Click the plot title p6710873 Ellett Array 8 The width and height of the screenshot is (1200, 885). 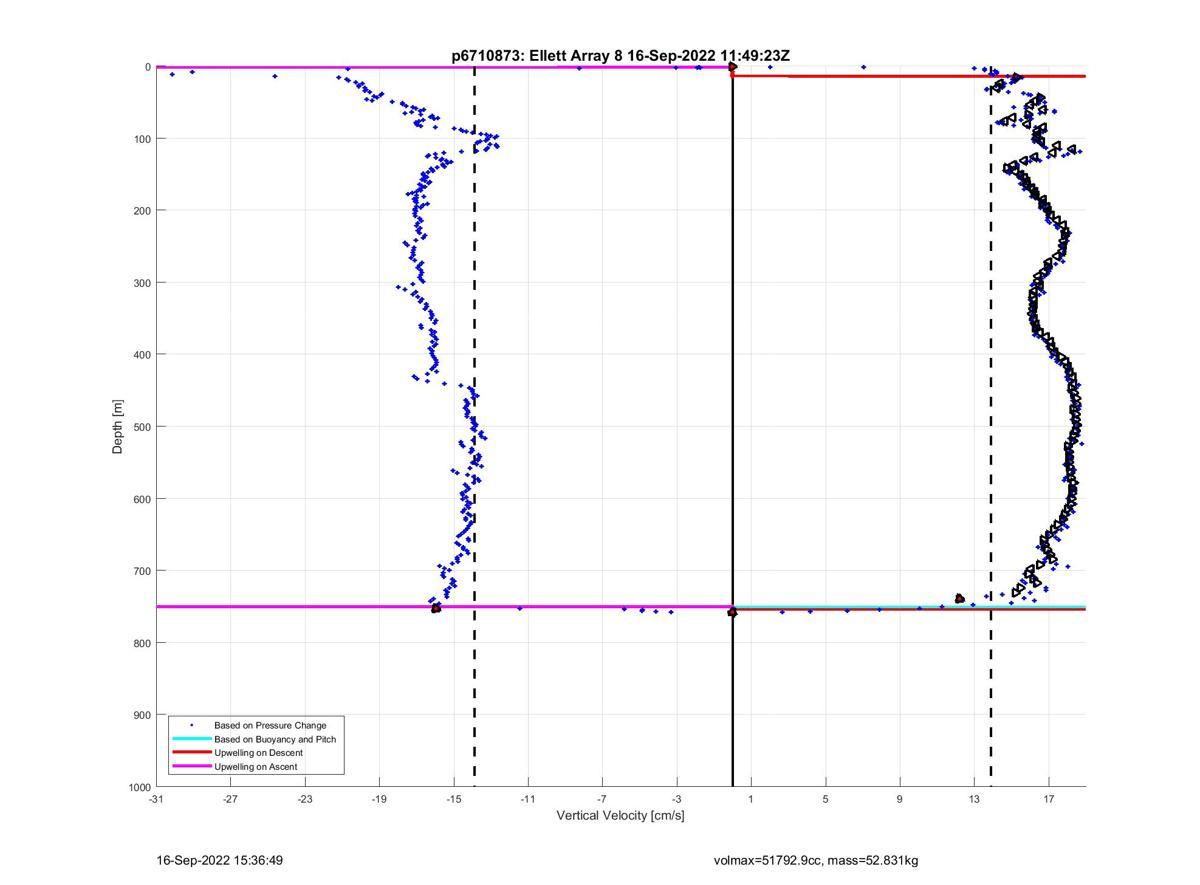coord(620,56)
